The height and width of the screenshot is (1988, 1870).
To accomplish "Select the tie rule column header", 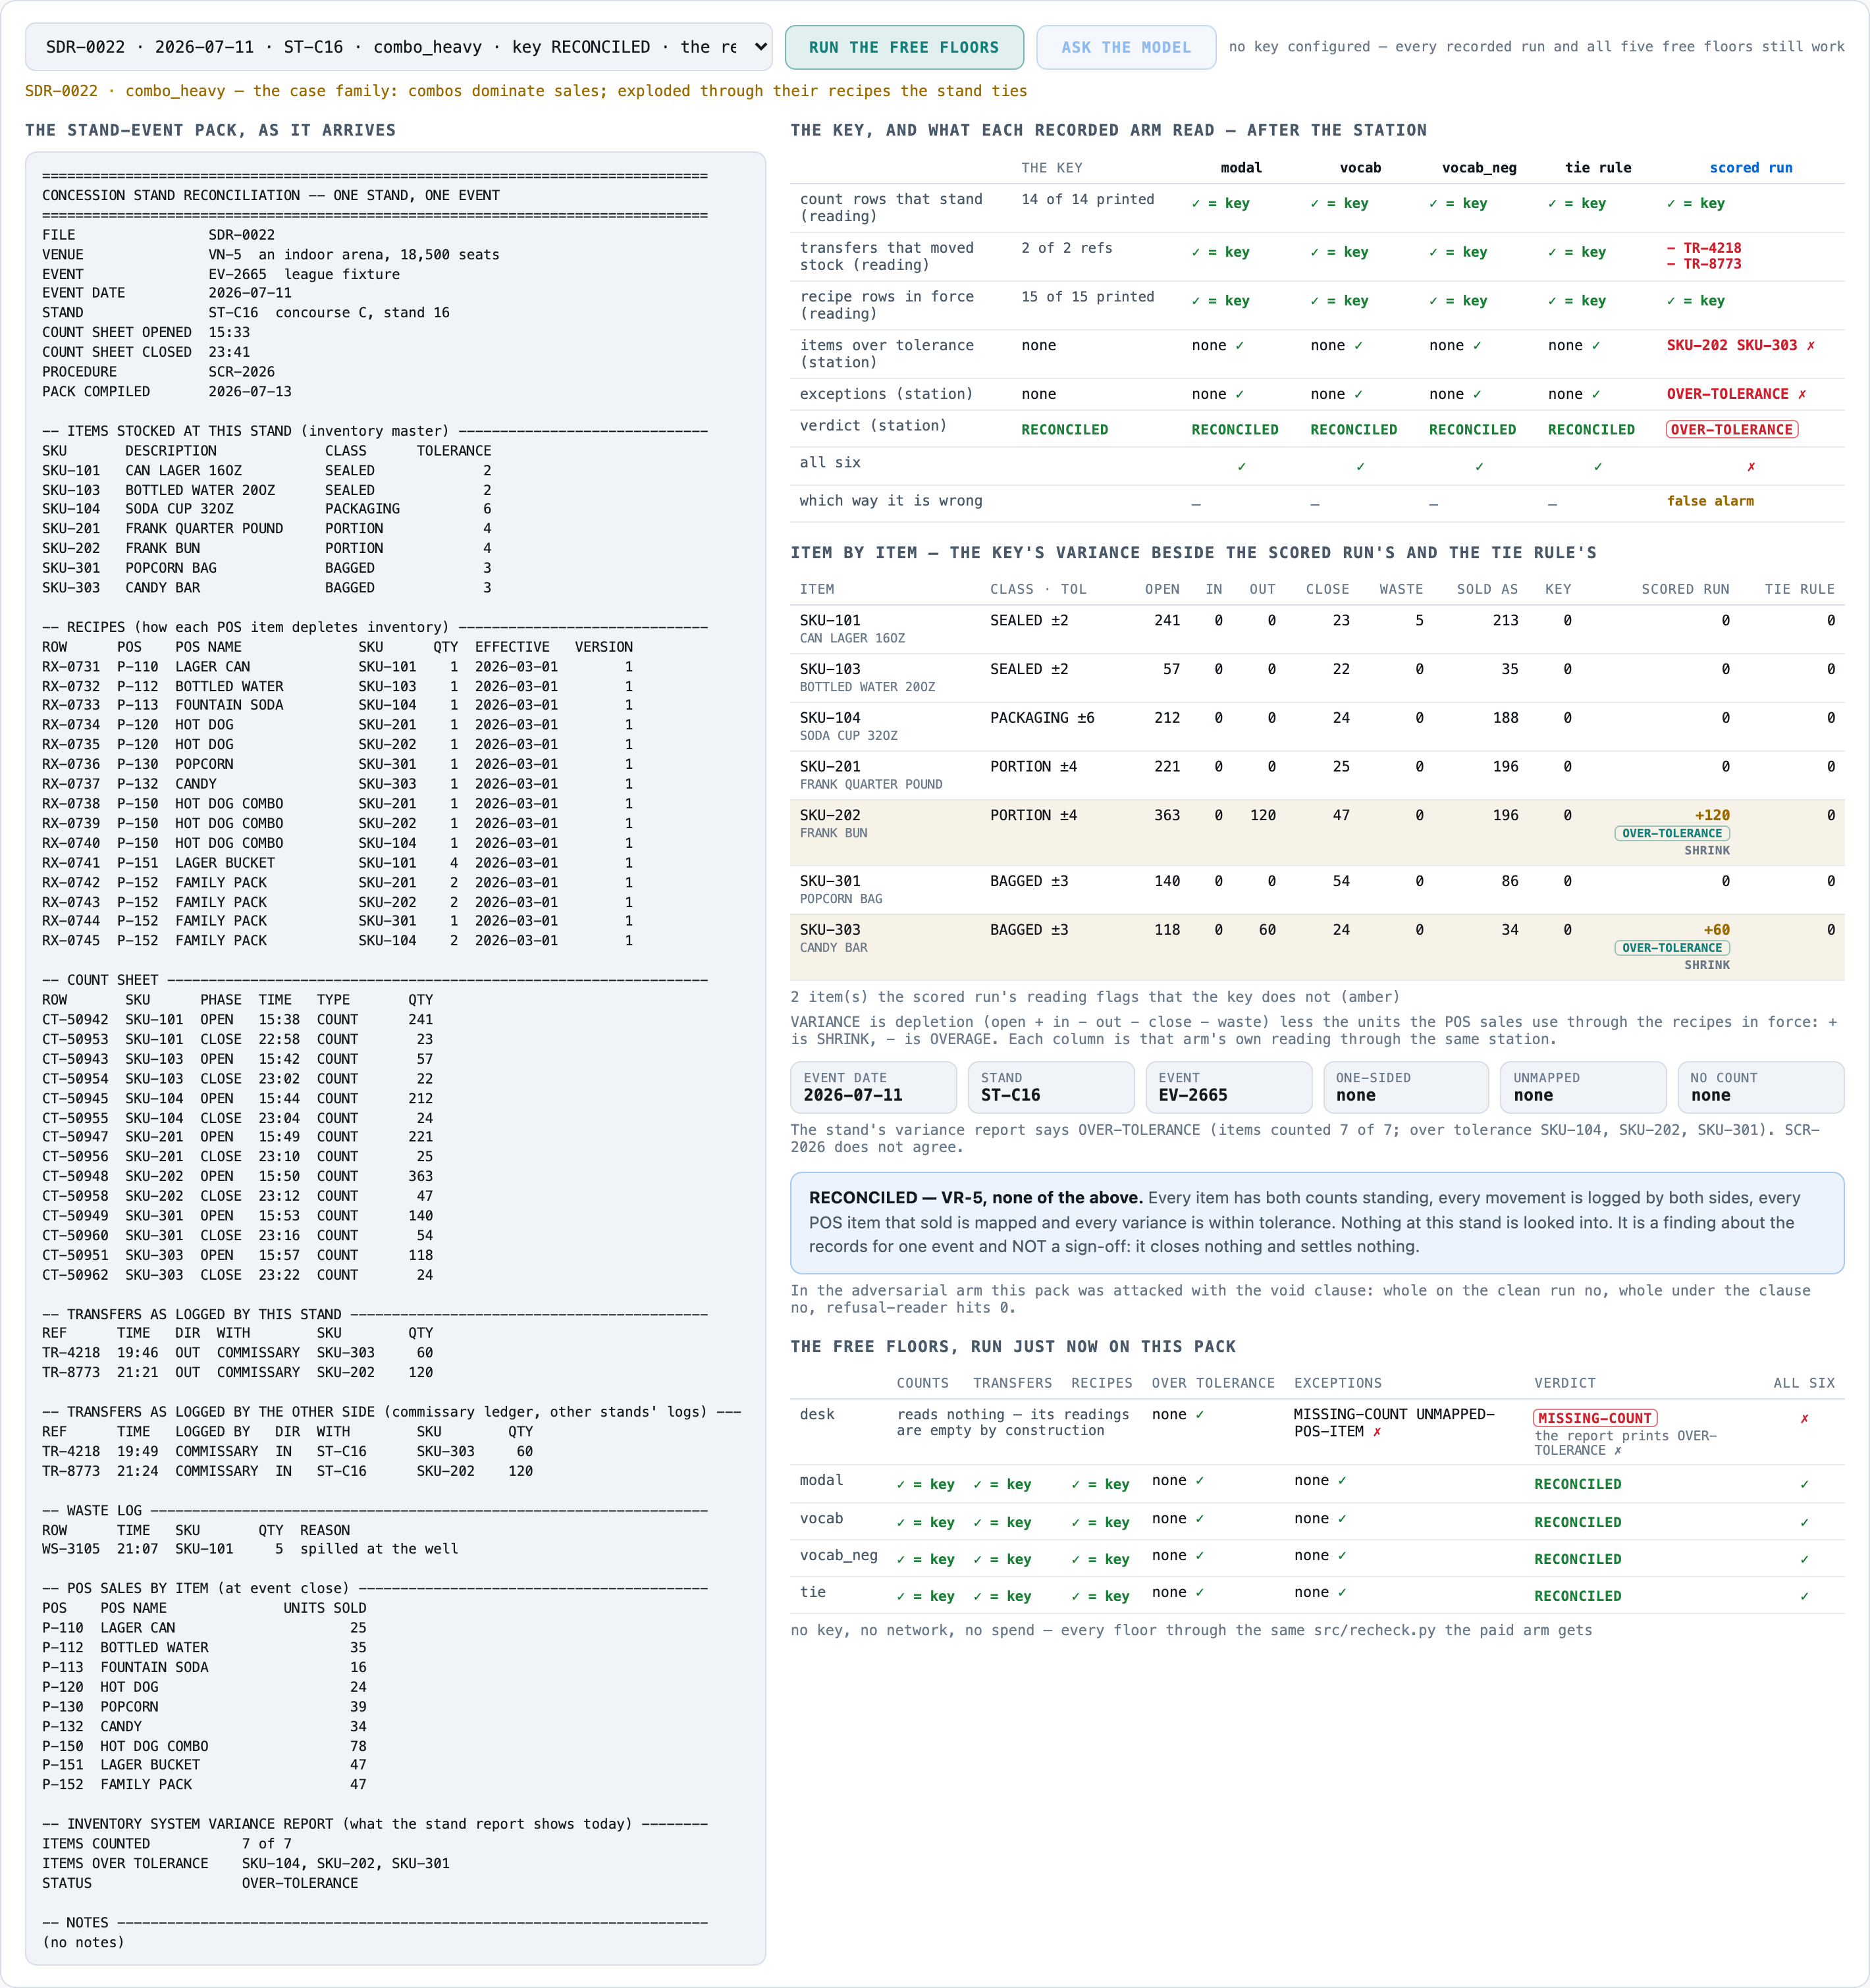I will tap(1597, 168).
